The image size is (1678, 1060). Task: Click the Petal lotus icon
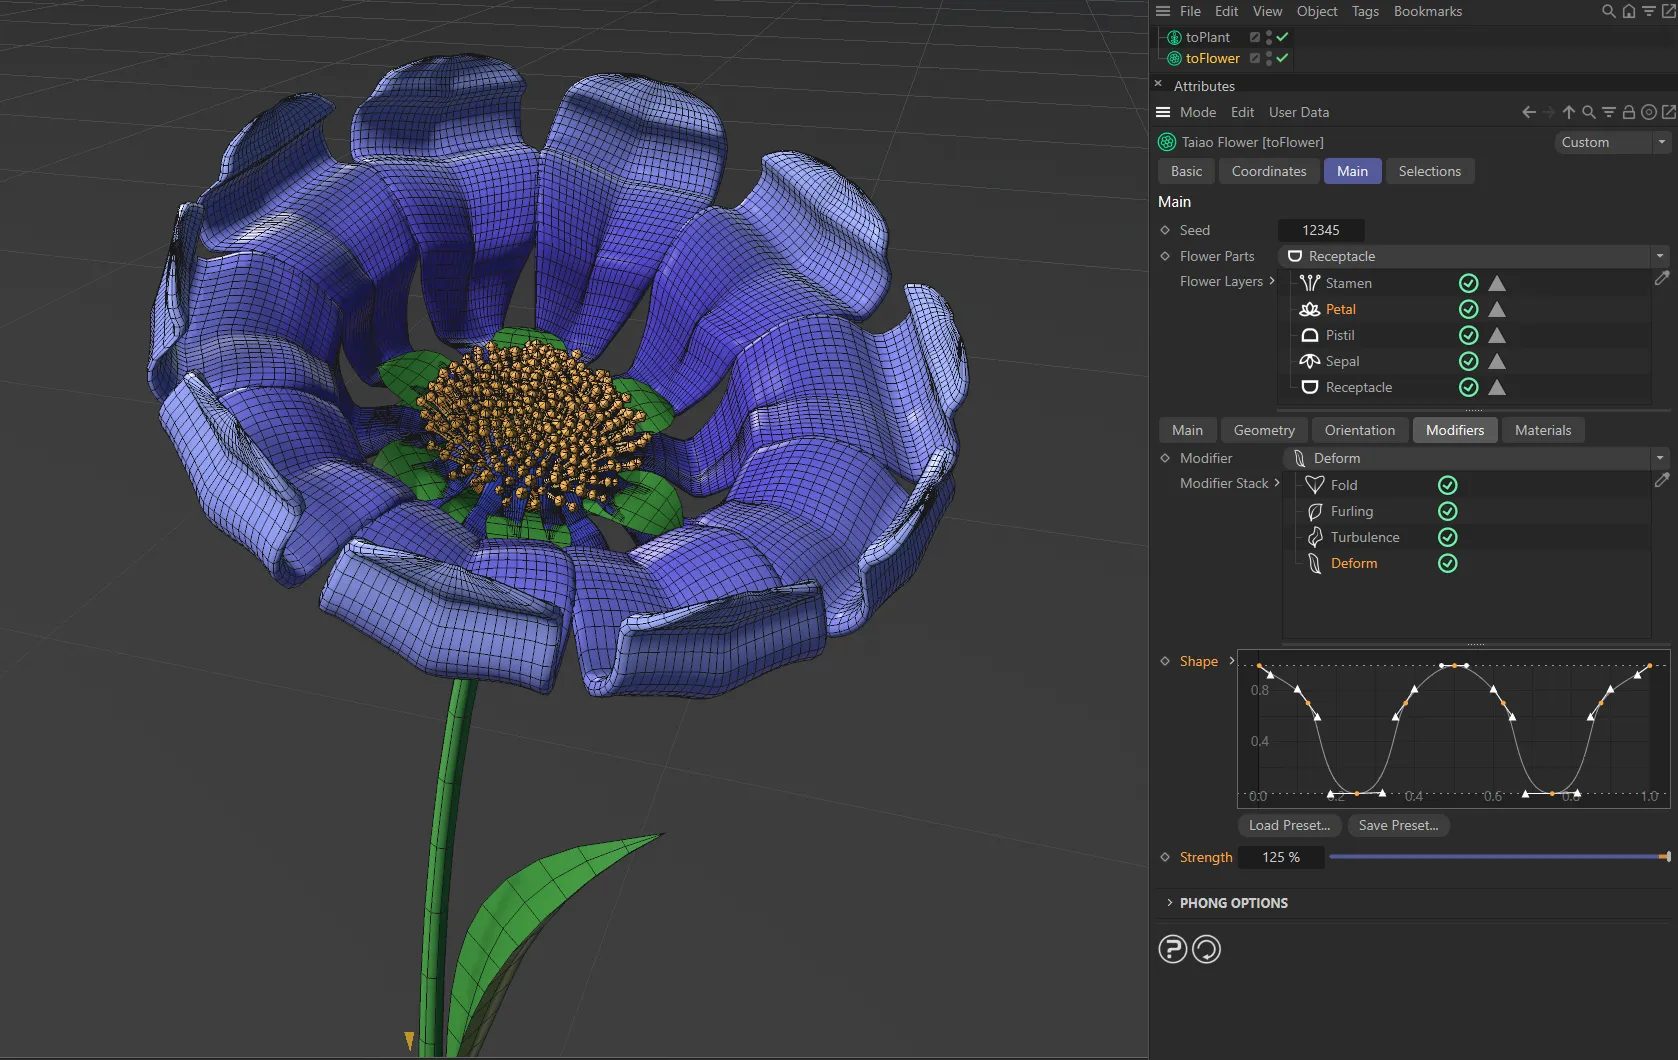[1310, 309]
